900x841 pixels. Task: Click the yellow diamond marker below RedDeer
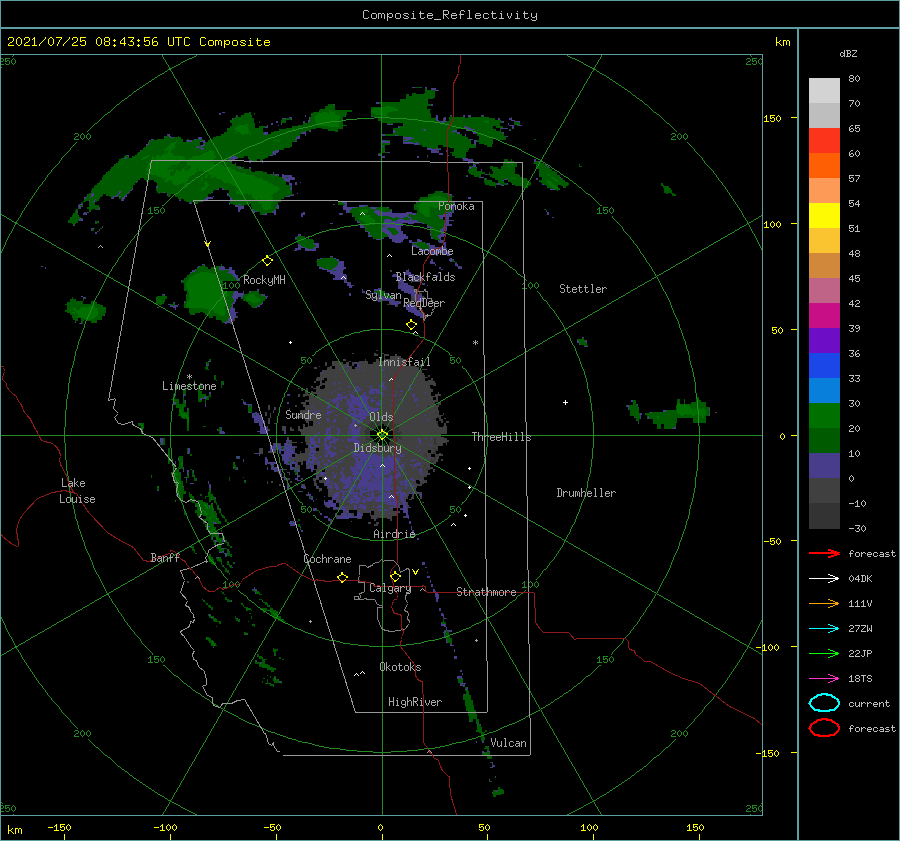click(x=411, y=325)
